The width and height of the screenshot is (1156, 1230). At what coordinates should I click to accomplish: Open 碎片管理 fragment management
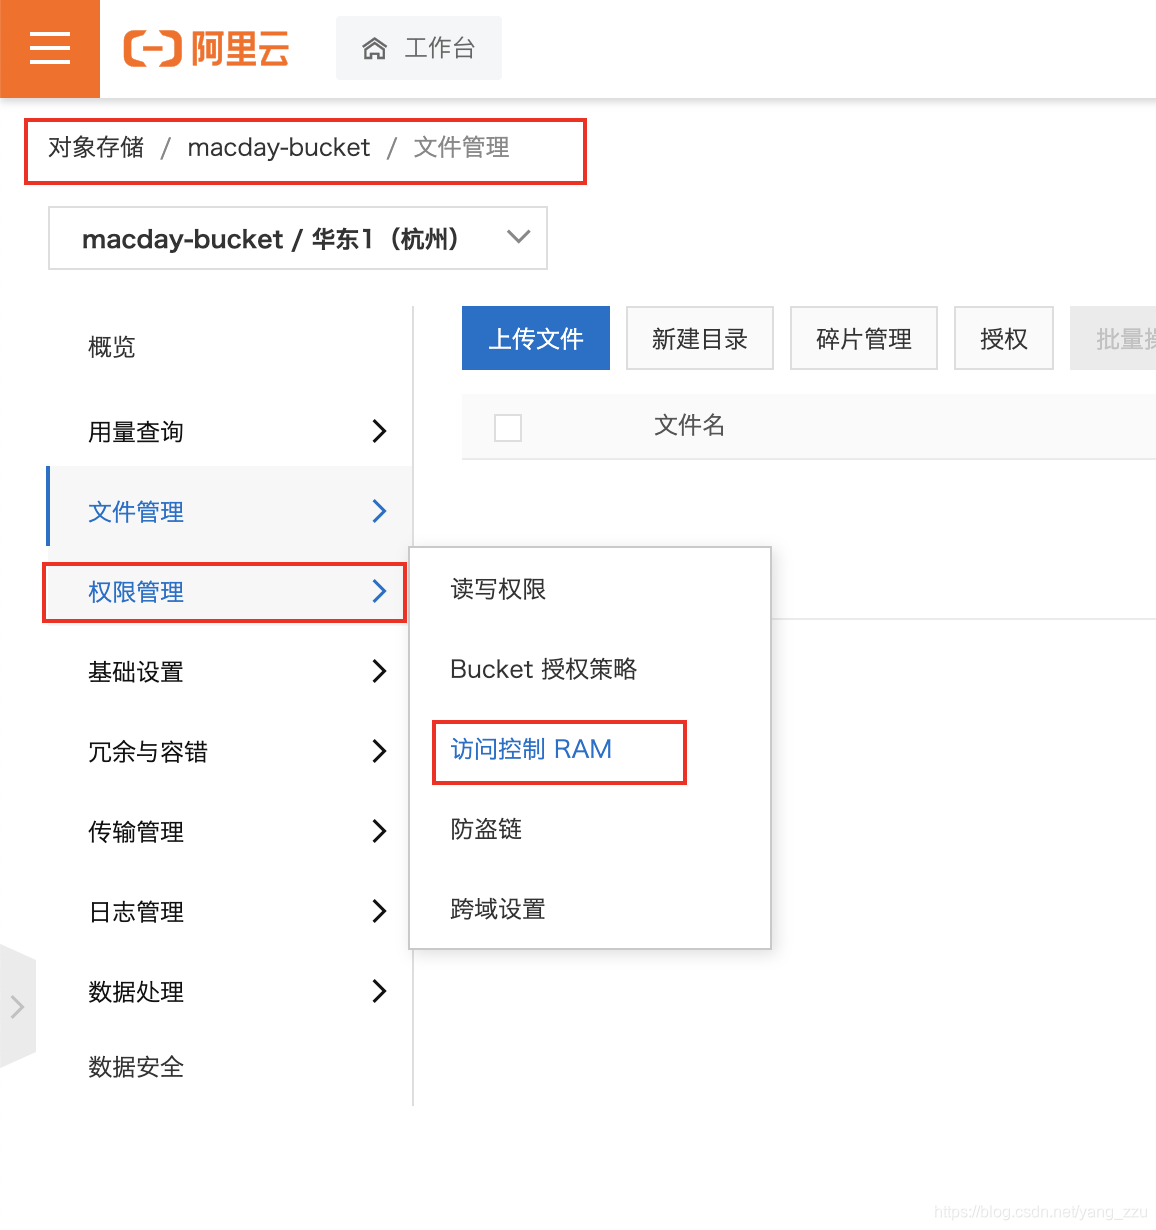pos(863,338)
